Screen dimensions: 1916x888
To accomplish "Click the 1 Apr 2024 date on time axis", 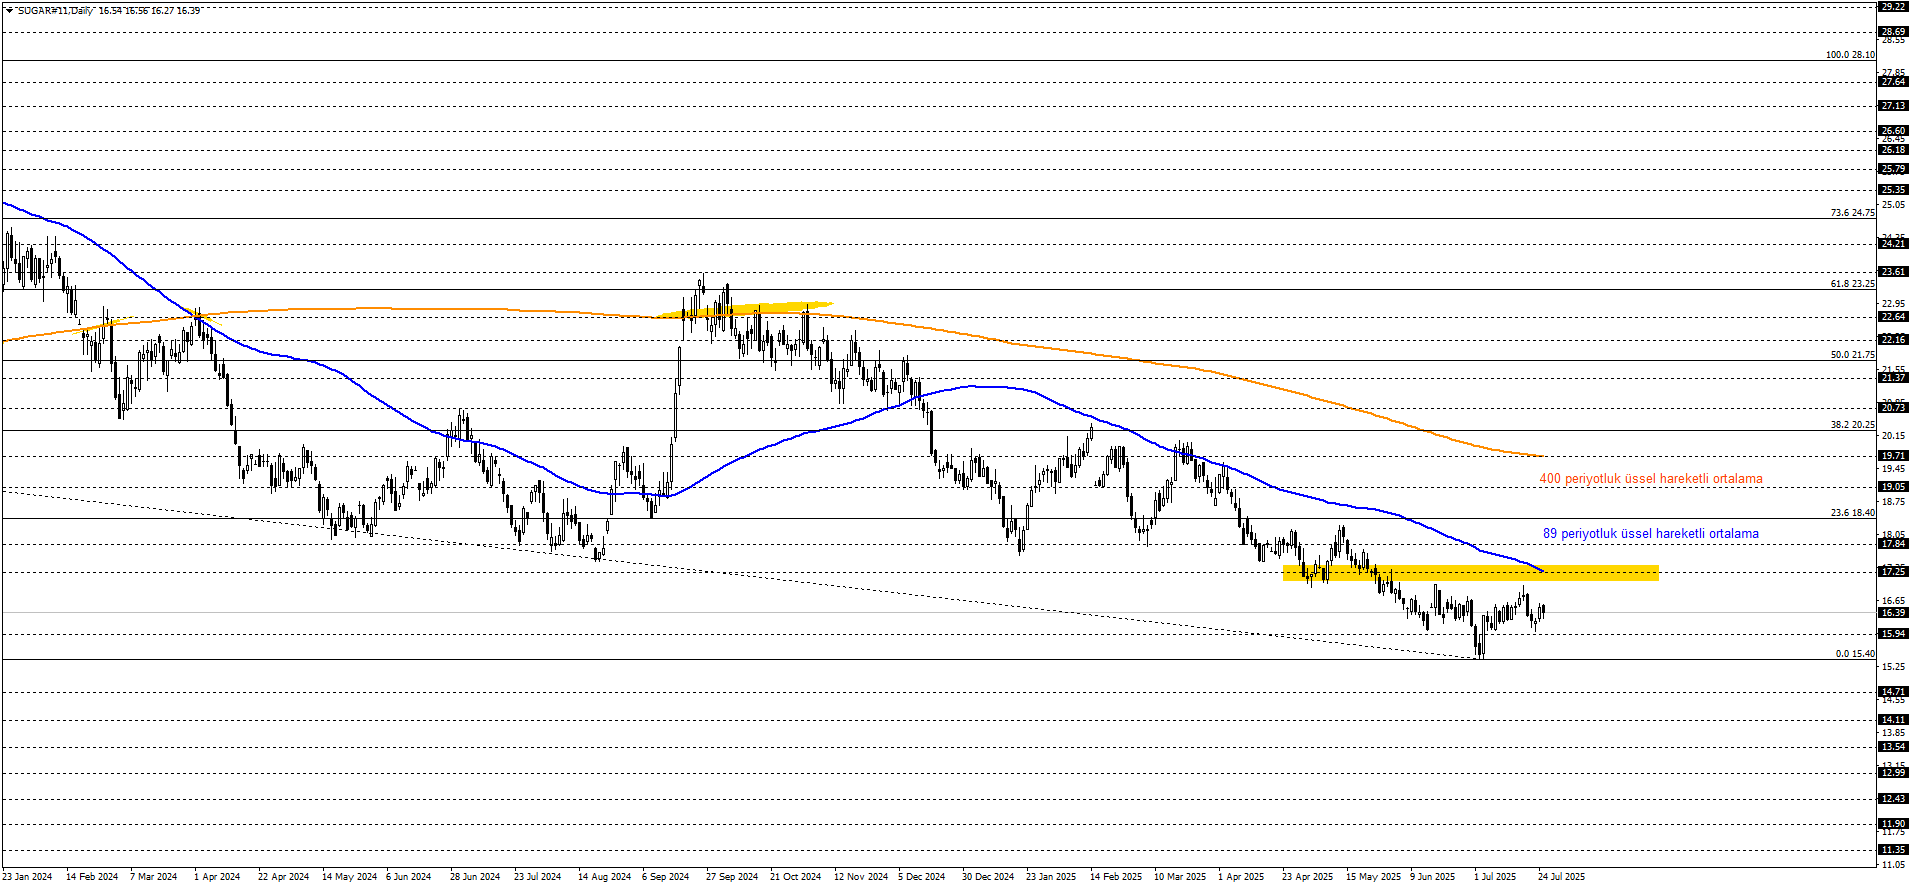I will point(217,877).
